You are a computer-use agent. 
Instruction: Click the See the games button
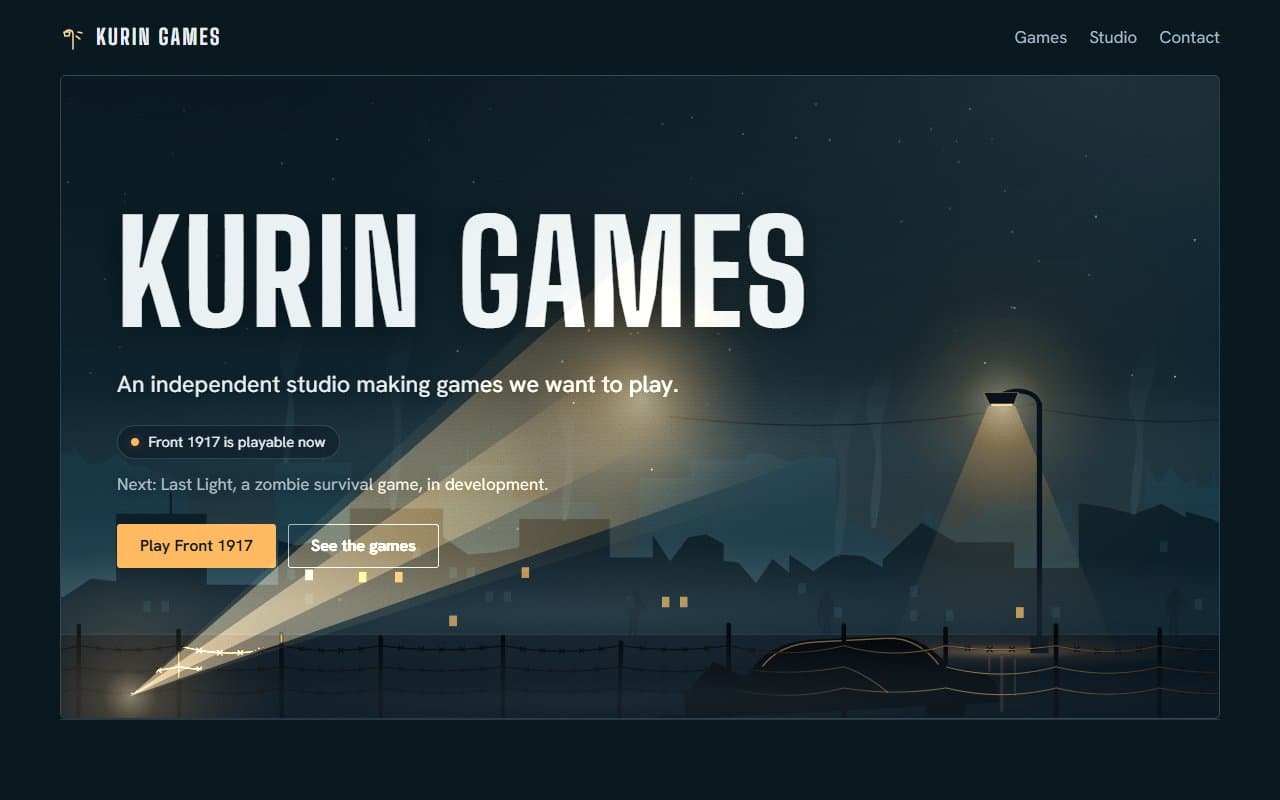pos(363,546)
